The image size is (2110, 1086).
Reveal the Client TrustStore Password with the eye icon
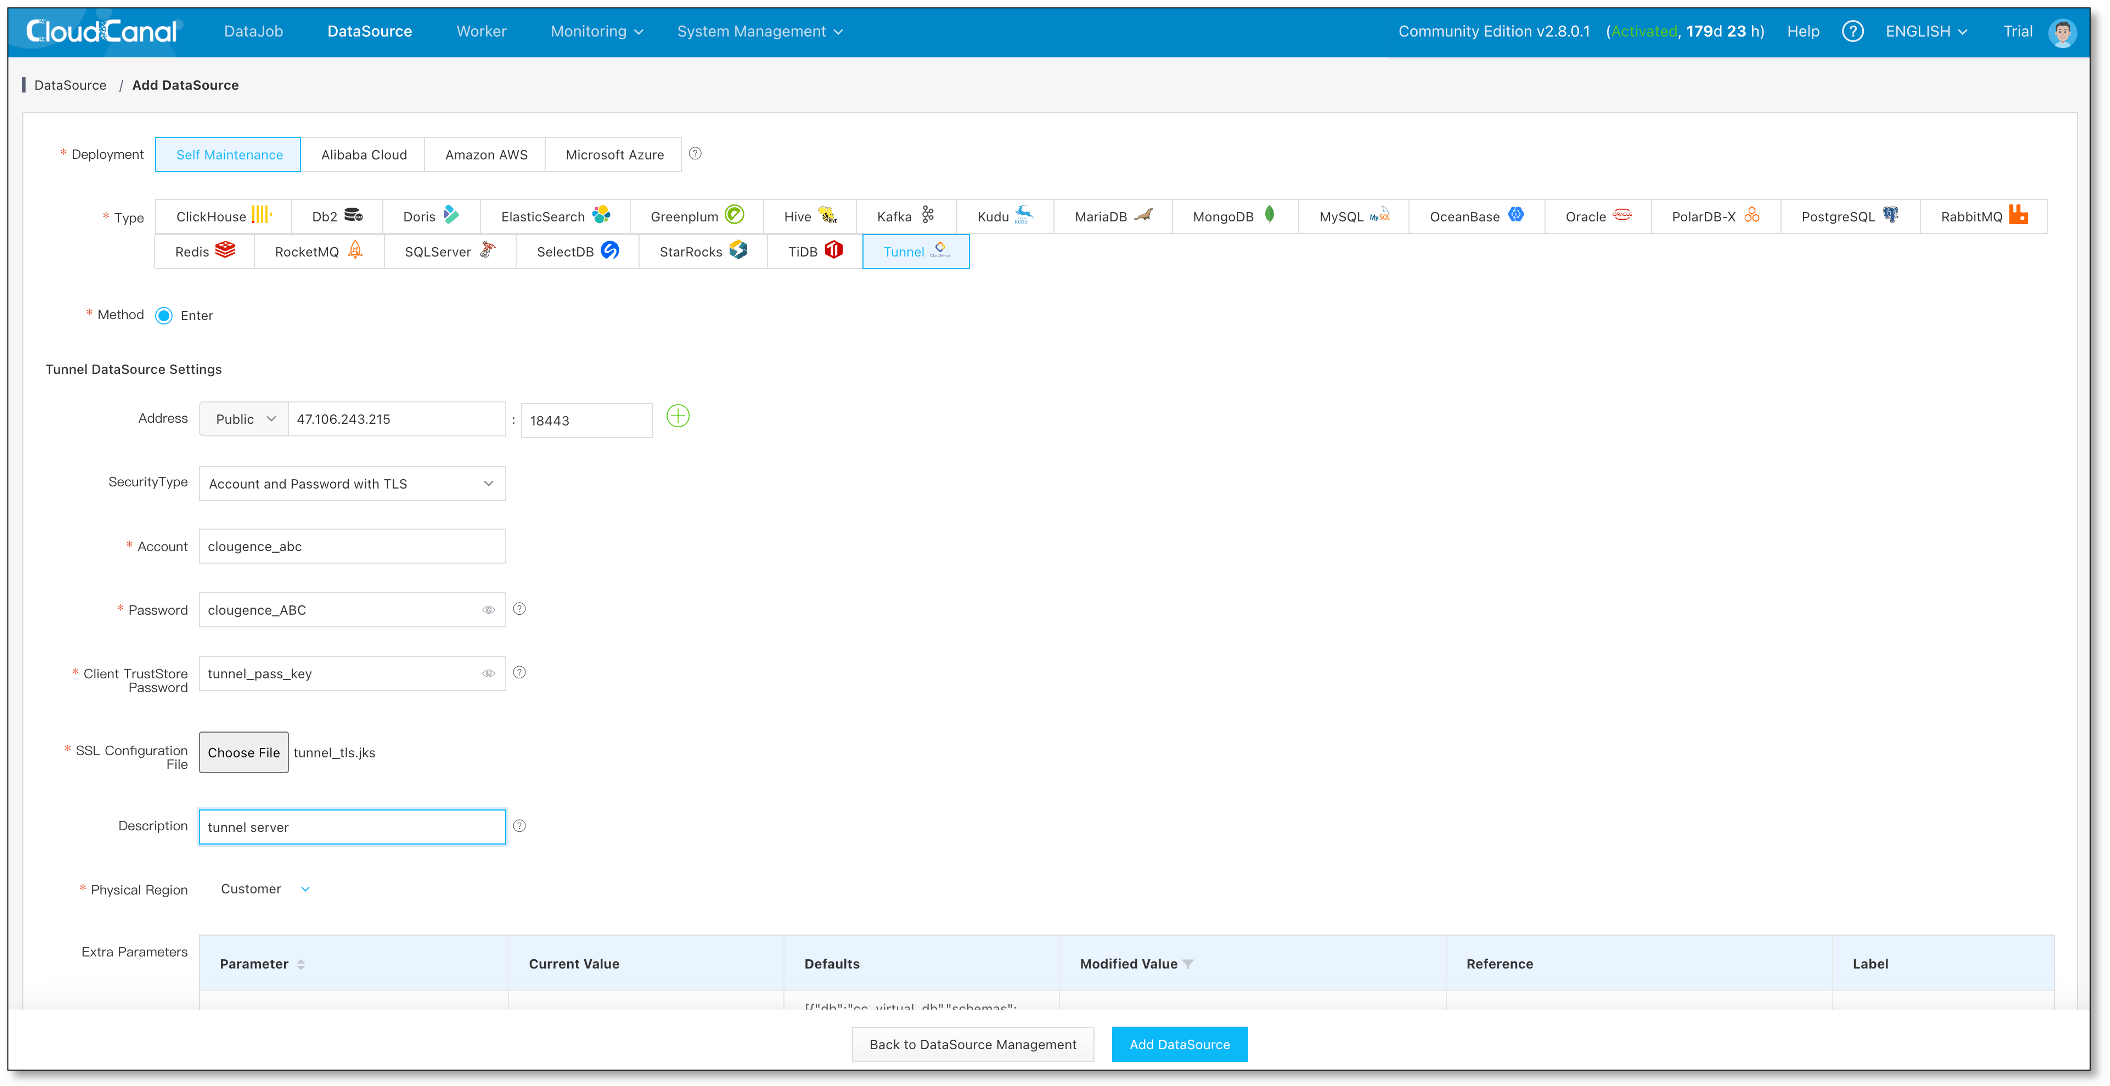(489, 674)
